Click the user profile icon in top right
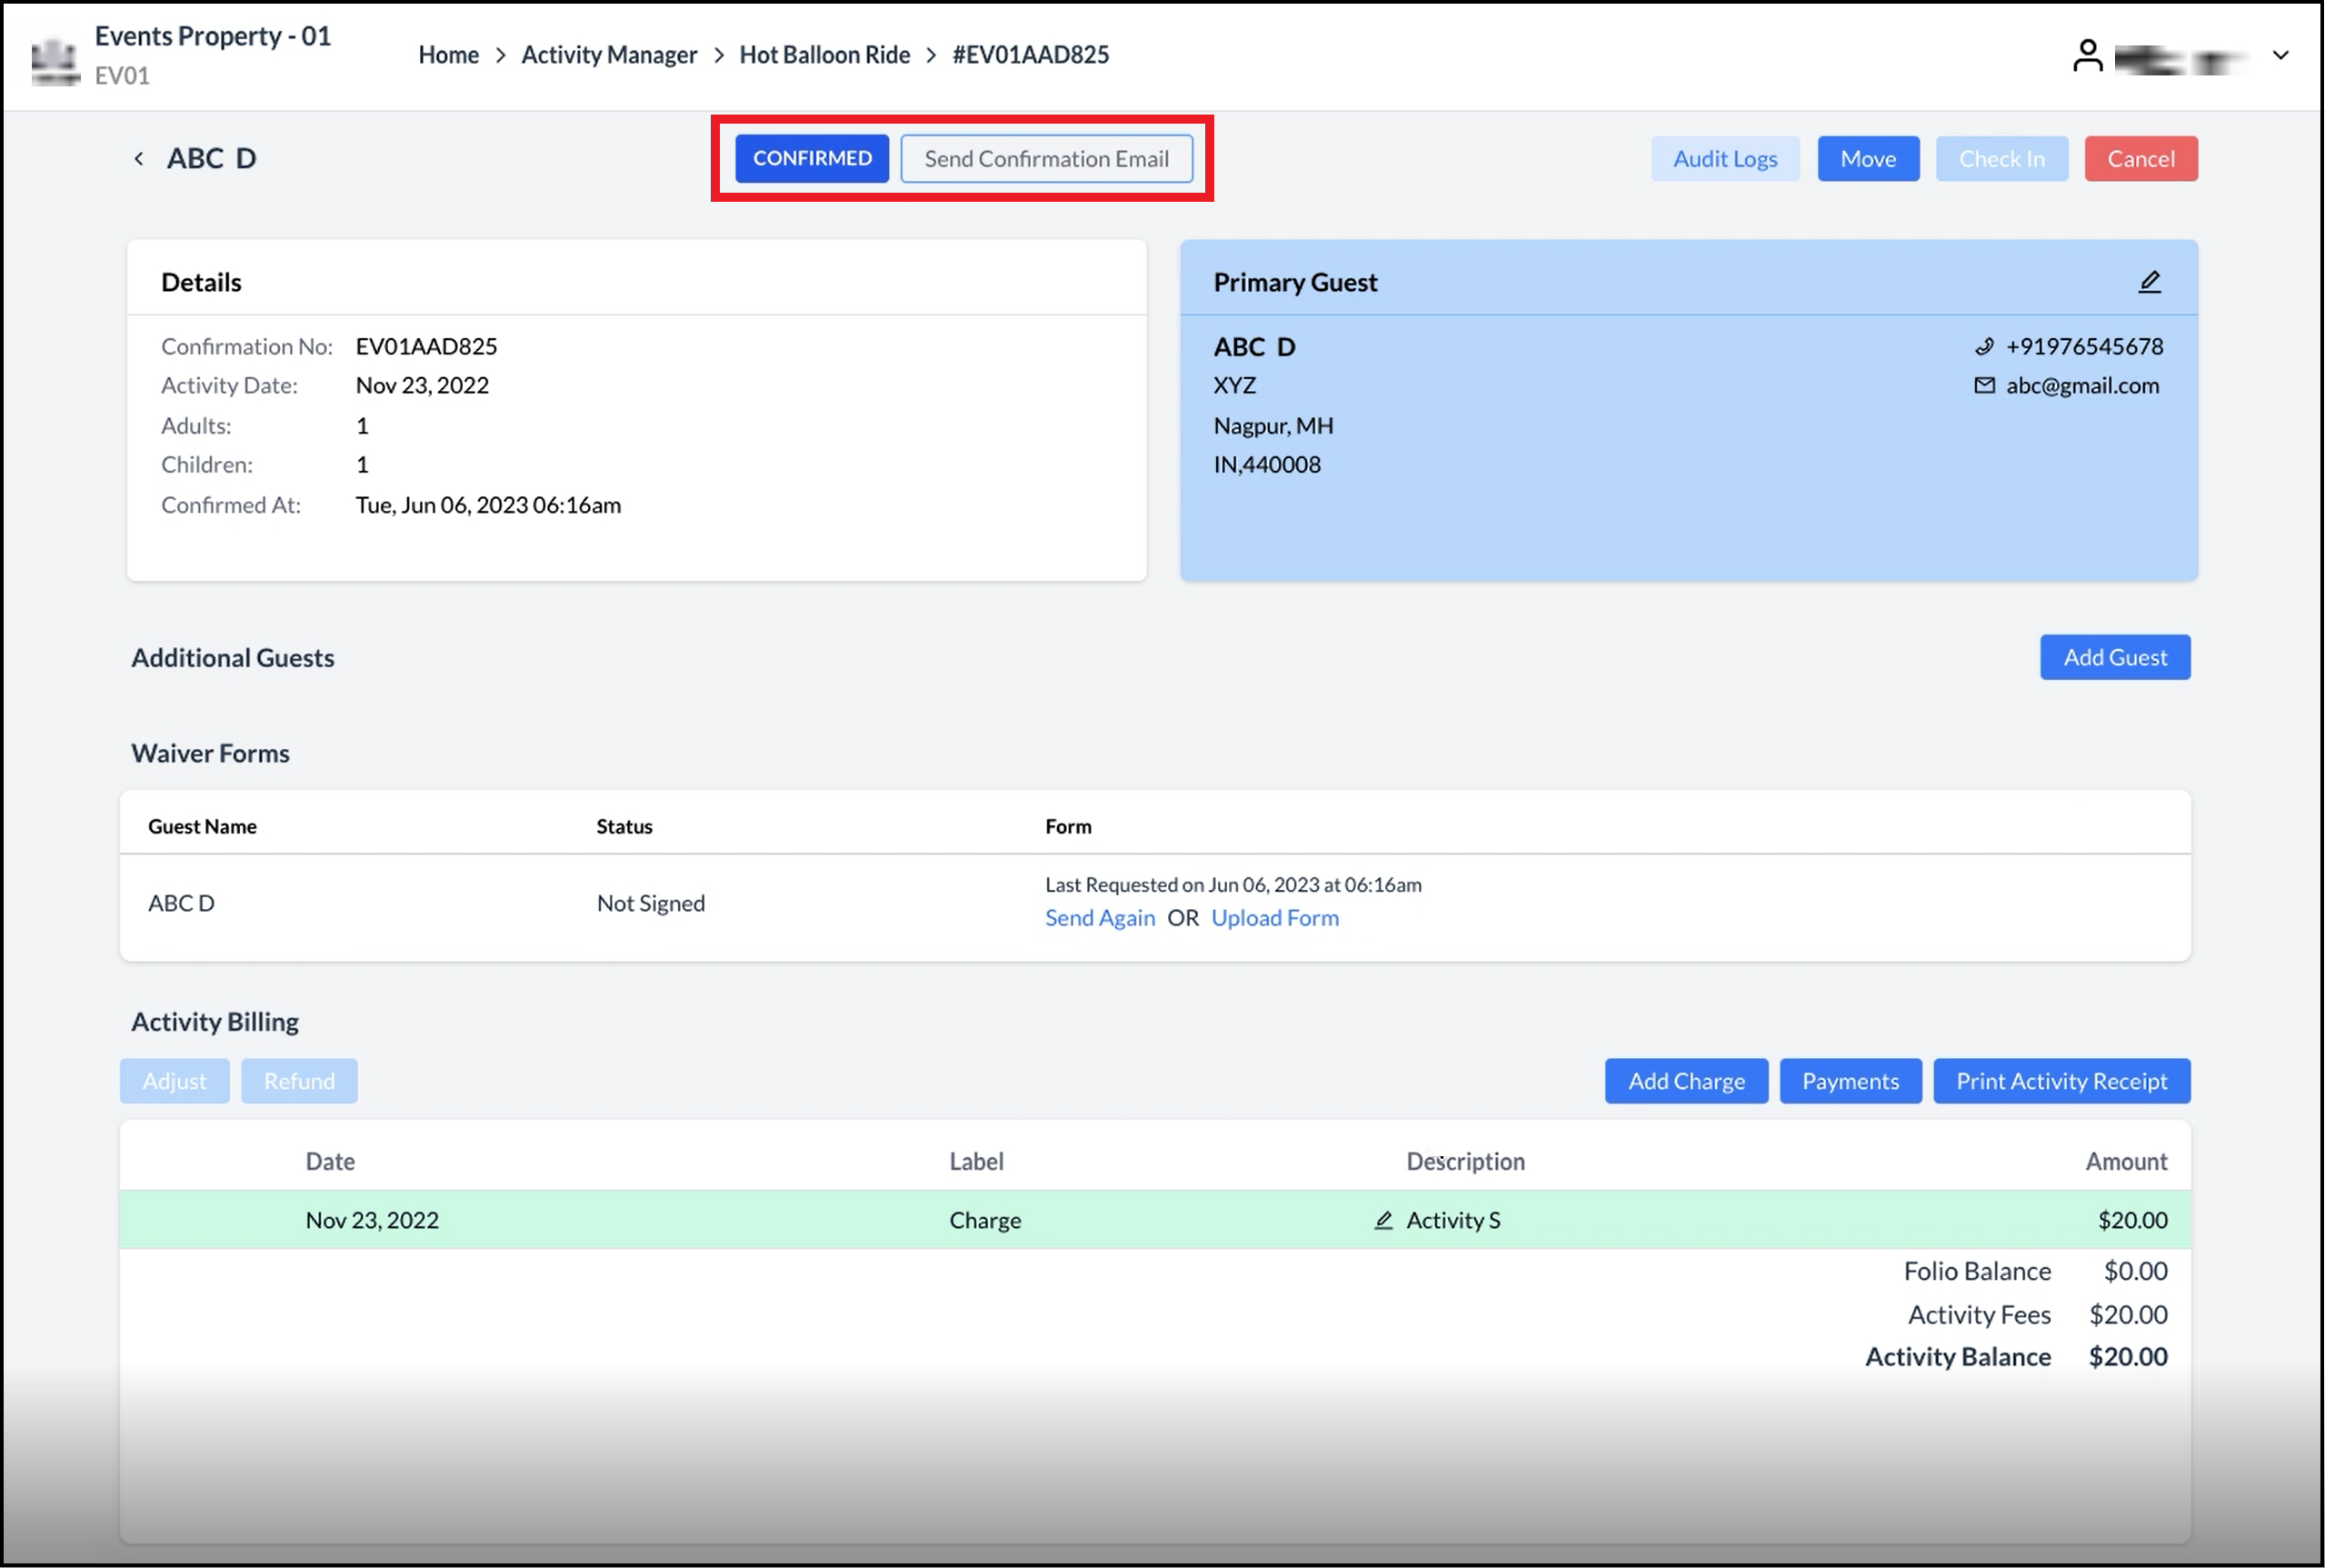This screenshot has height=1568, width=2325. pos(2088,55)
